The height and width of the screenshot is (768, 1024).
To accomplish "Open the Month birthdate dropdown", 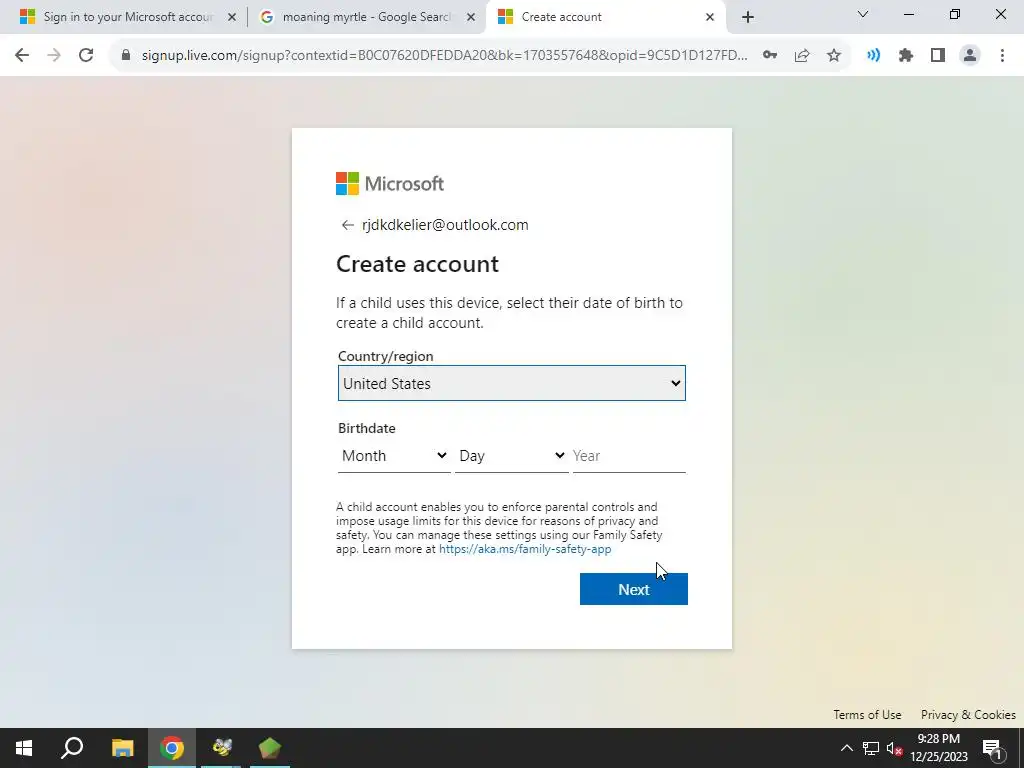I will 394,456.
